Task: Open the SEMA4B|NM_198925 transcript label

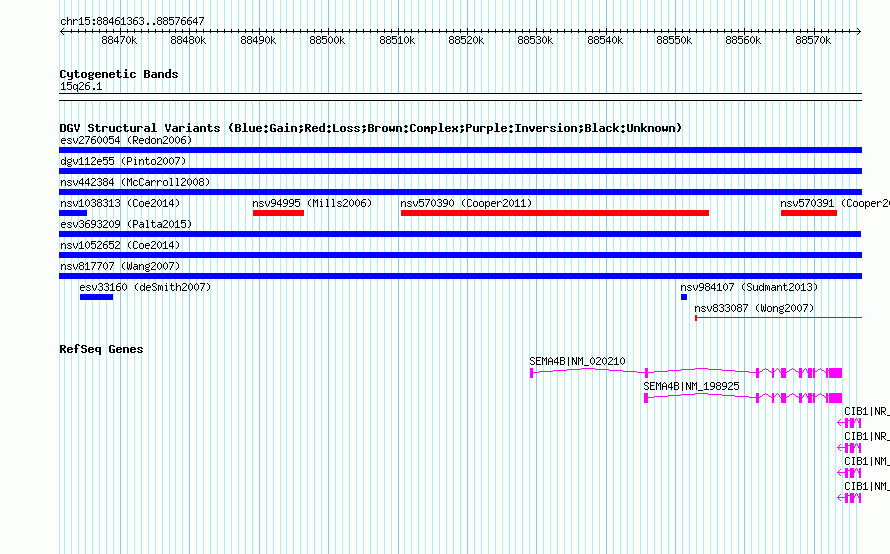Action: click(691, 386)
